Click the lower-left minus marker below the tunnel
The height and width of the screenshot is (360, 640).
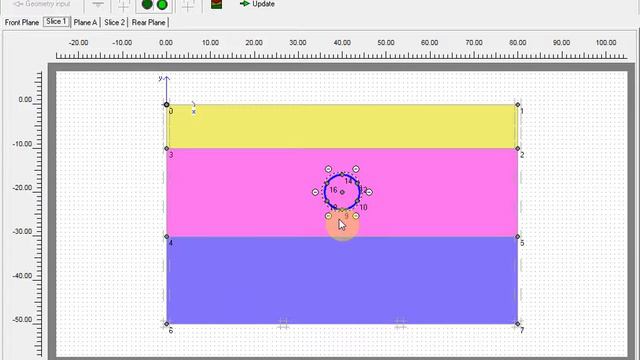[x=329, y=216]
